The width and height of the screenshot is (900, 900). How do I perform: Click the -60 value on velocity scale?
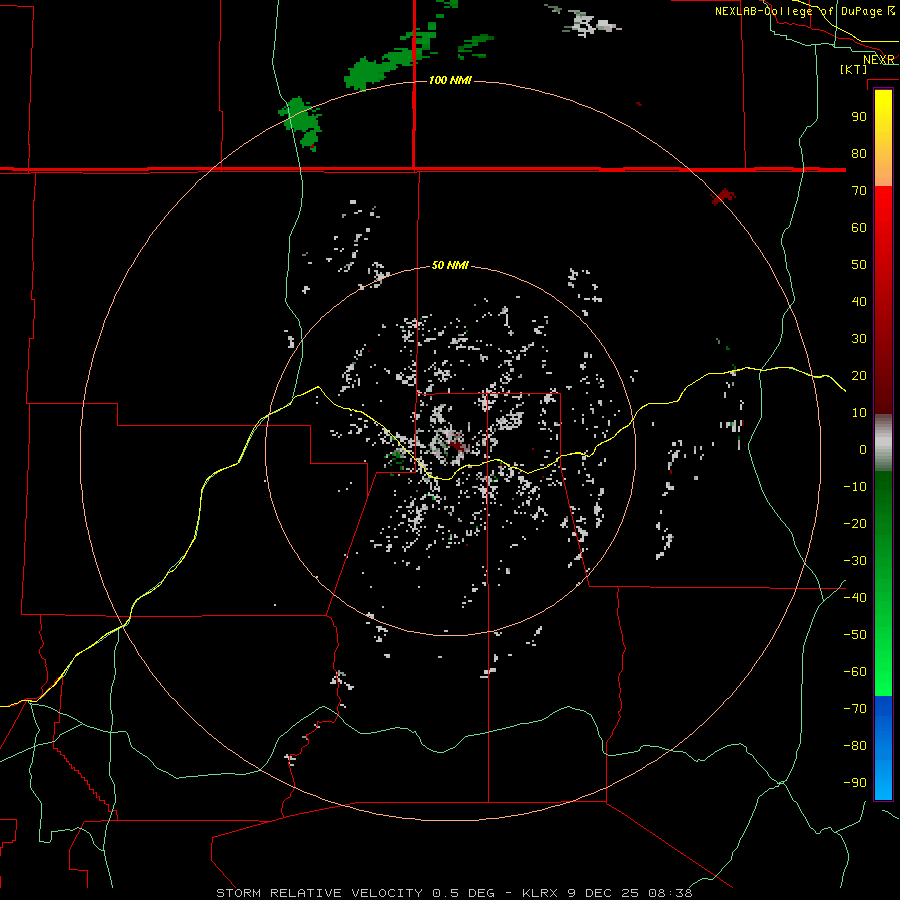[855, 672]
